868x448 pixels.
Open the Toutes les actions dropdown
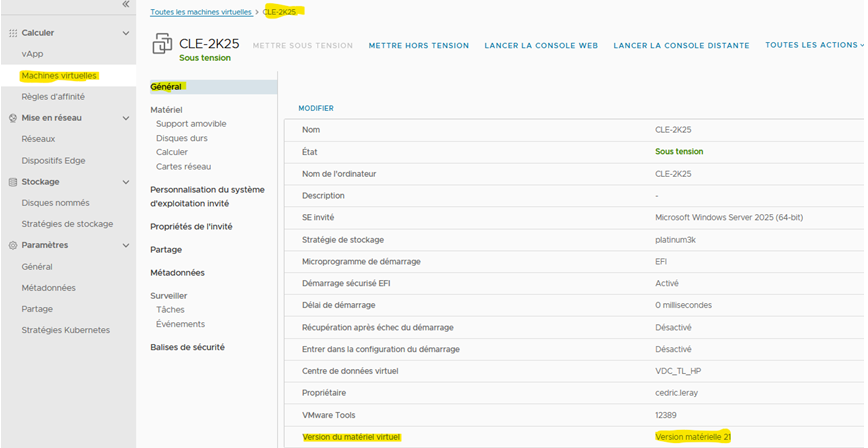click(x=814, y=45)
